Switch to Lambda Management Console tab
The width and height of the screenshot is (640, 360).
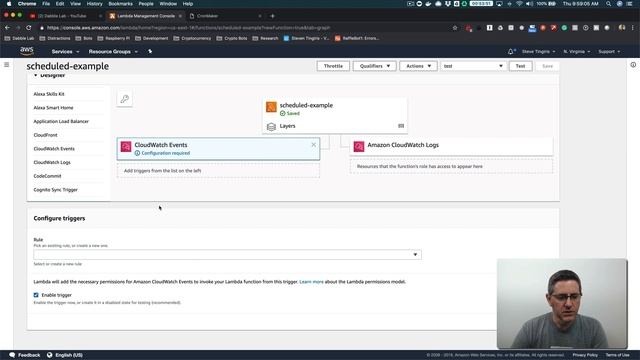[x=146, y=16]
